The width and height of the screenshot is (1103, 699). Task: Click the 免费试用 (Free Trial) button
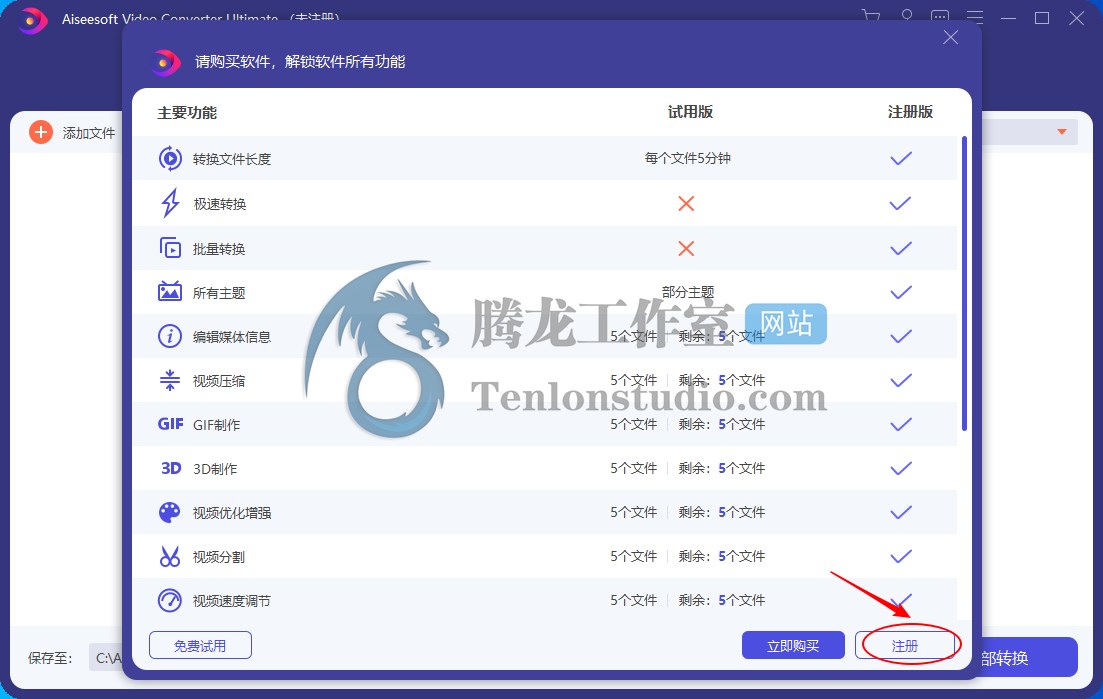point(200,646)
